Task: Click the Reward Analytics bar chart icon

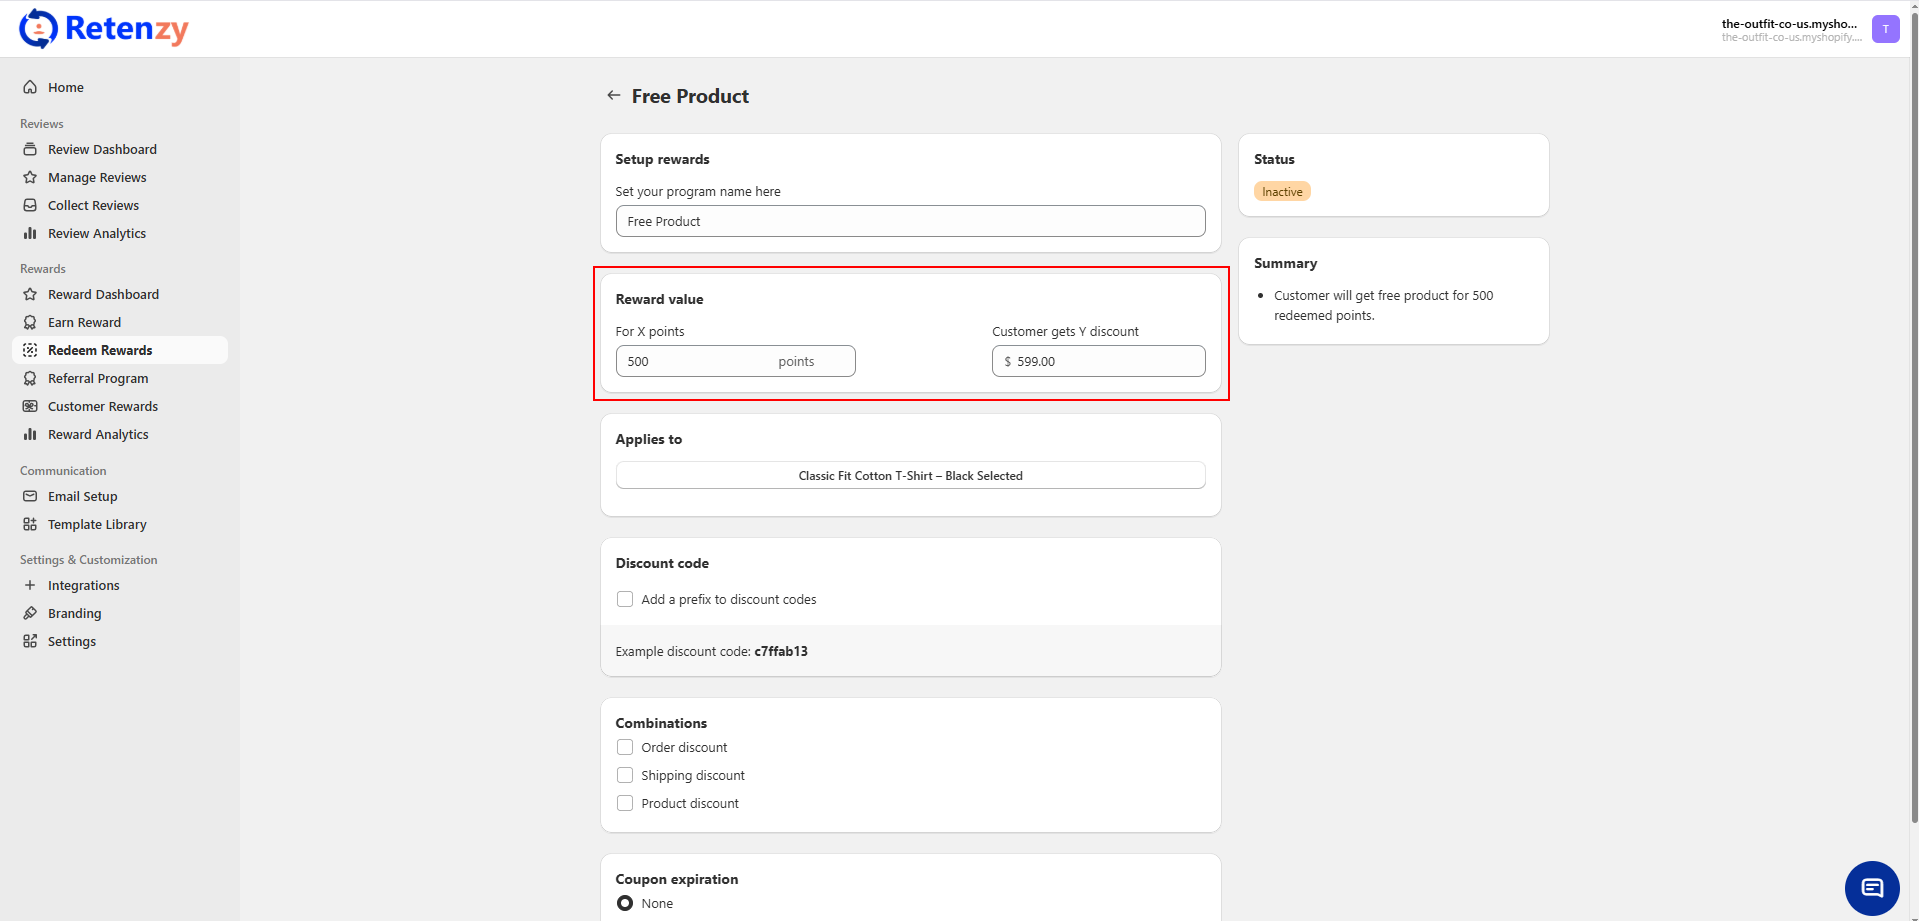Action: tap(30, 434)
